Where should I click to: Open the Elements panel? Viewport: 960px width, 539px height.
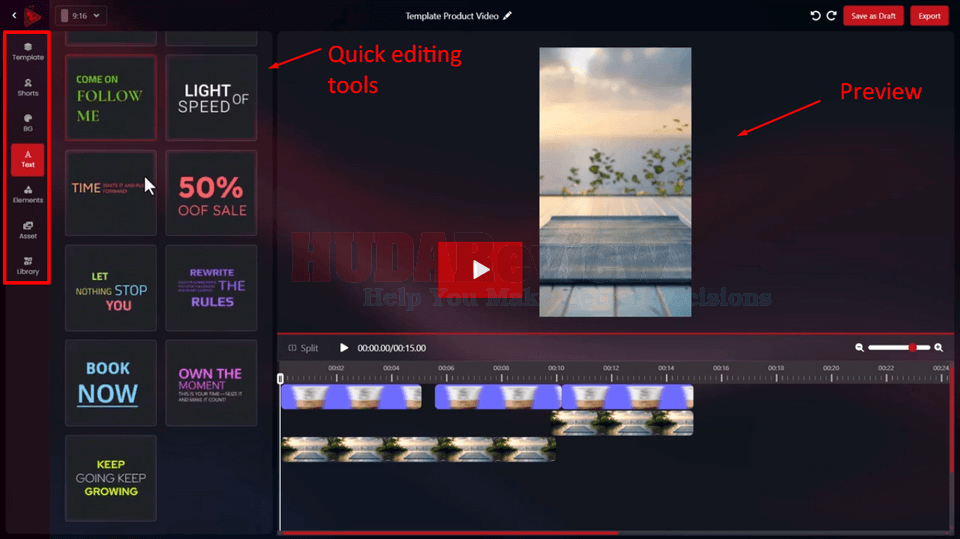[28, 194]
